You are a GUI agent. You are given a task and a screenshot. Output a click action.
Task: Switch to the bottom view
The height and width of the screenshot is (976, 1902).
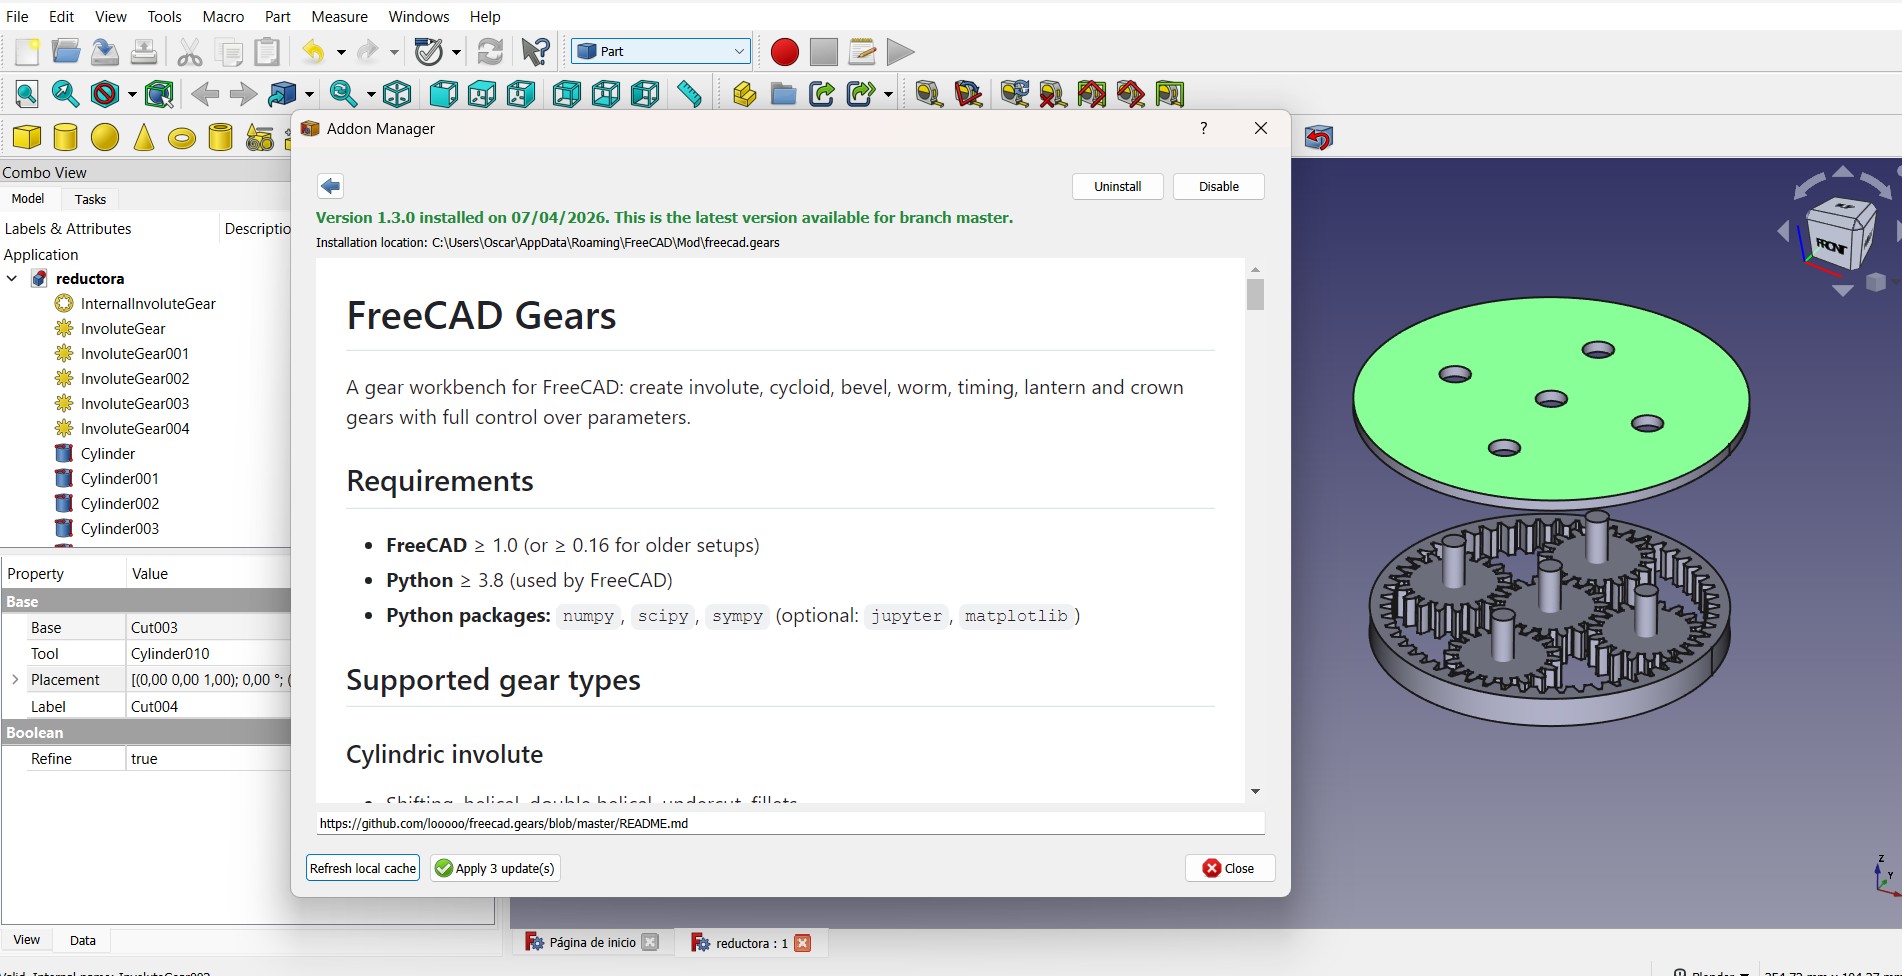tap(606, 94)
